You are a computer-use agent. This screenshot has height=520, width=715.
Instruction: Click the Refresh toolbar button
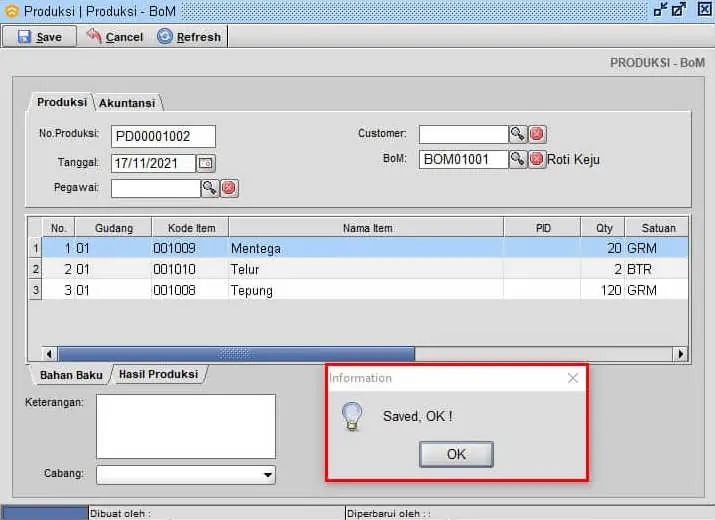pos(189,37)
